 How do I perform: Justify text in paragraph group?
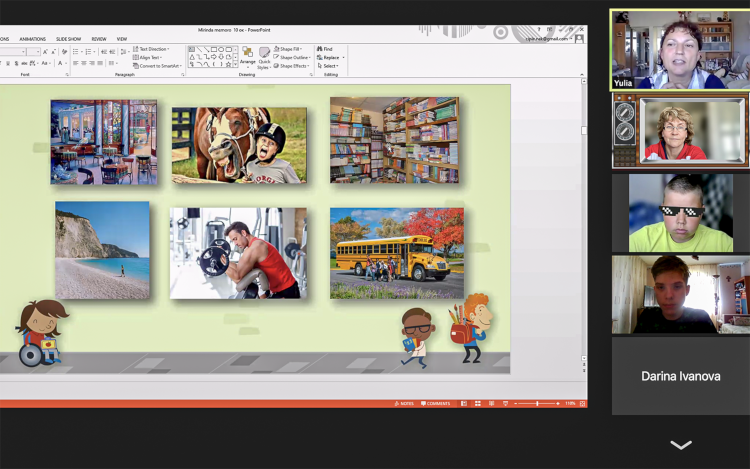[x=100, y=63]
